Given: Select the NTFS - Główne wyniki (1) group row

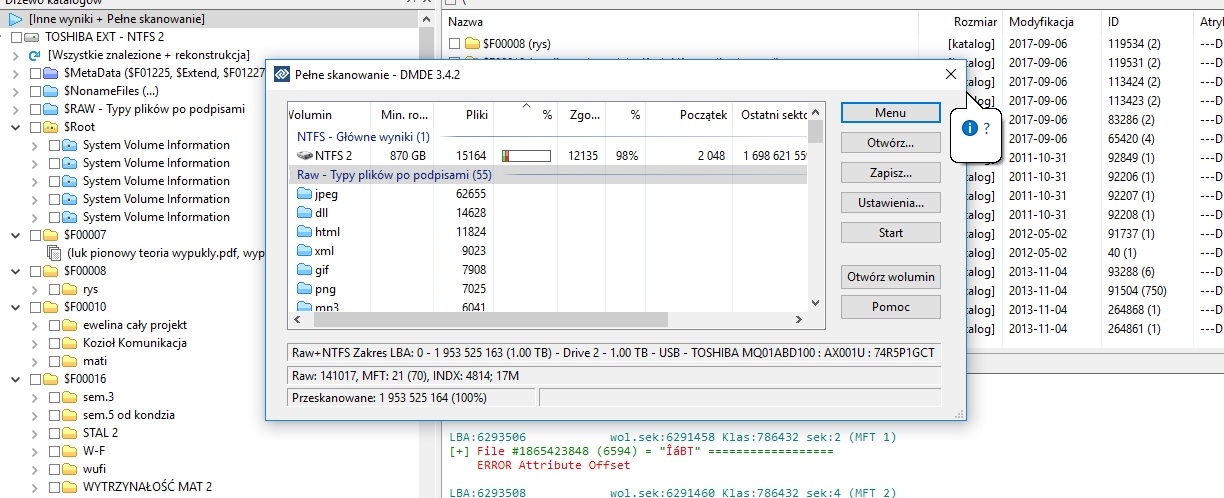Looking at the screenshot, I should click(x=548, y=136).
